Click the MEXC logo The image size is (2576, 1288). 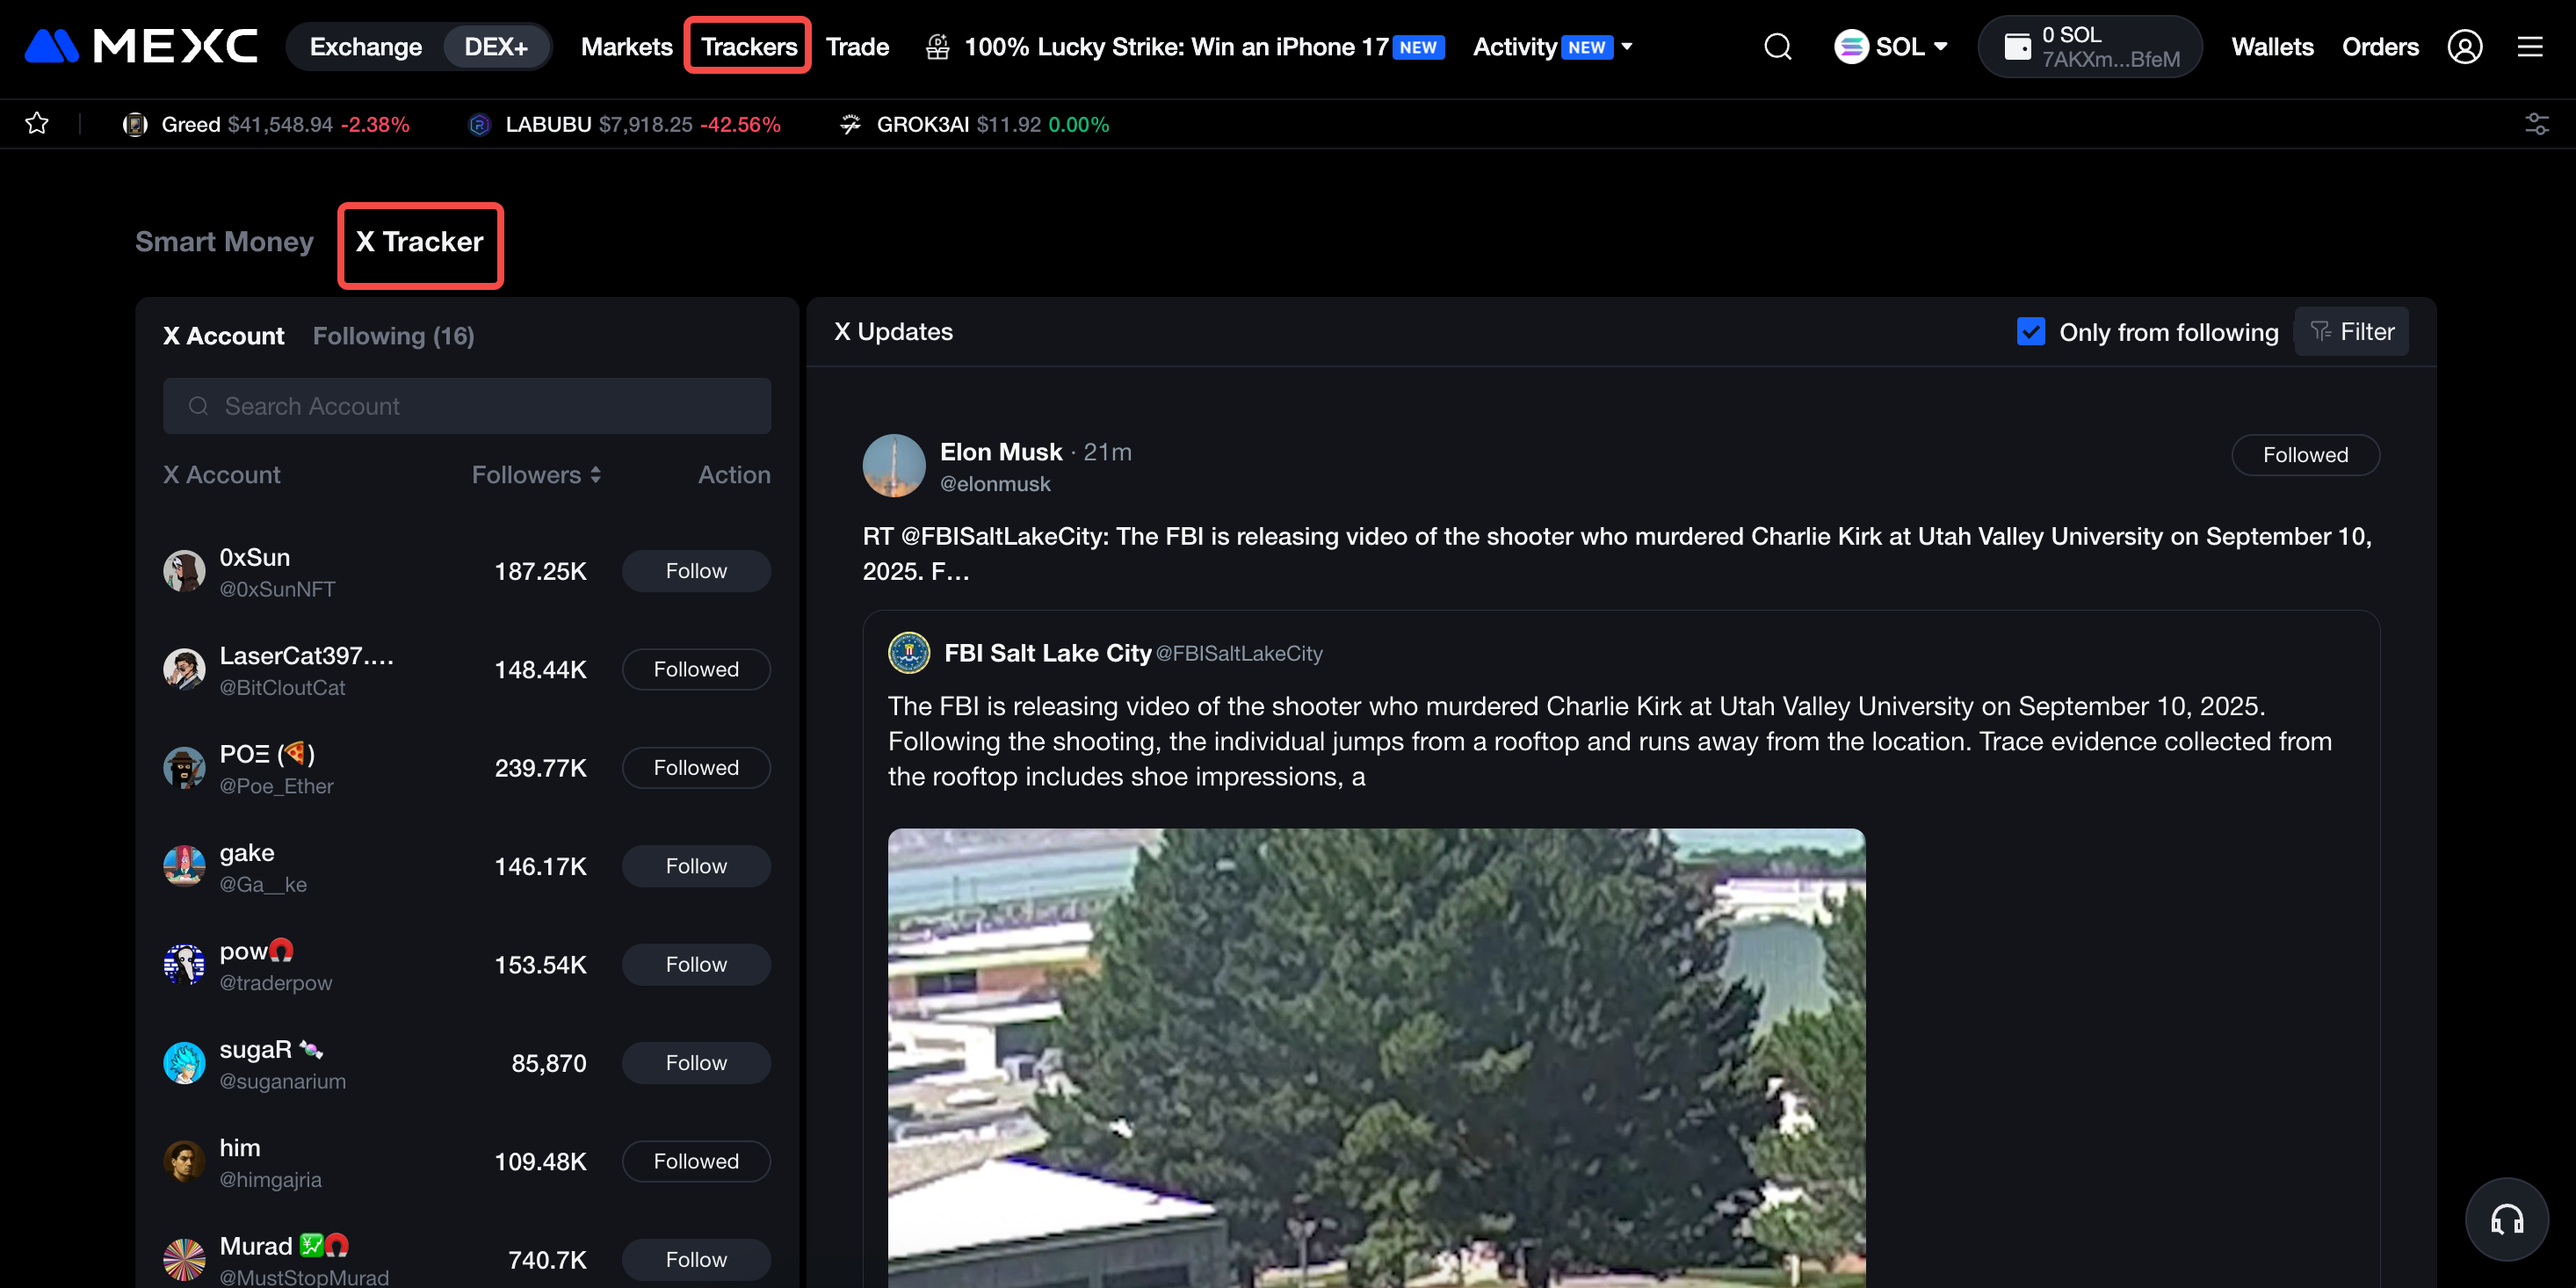tap(140, 46)
